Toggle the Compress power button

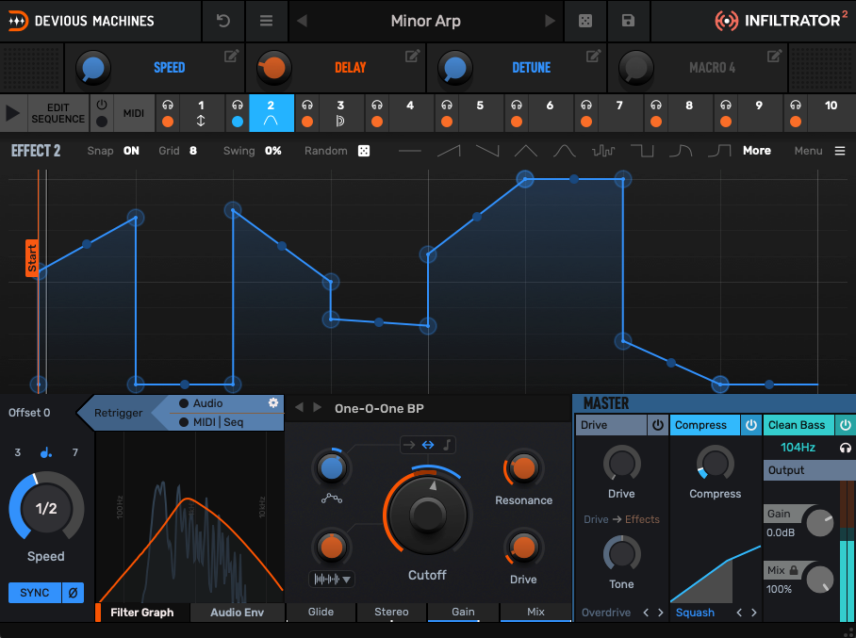click(751, 425)
